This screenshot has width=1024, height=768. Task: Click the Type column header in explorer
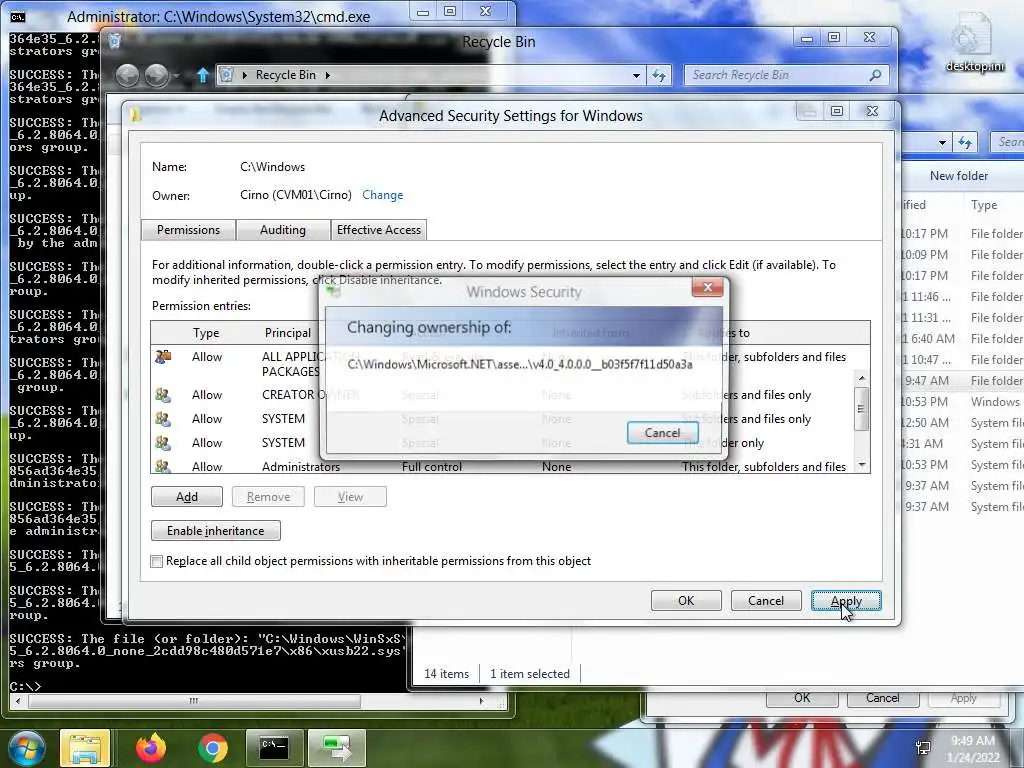coord(984,205)
